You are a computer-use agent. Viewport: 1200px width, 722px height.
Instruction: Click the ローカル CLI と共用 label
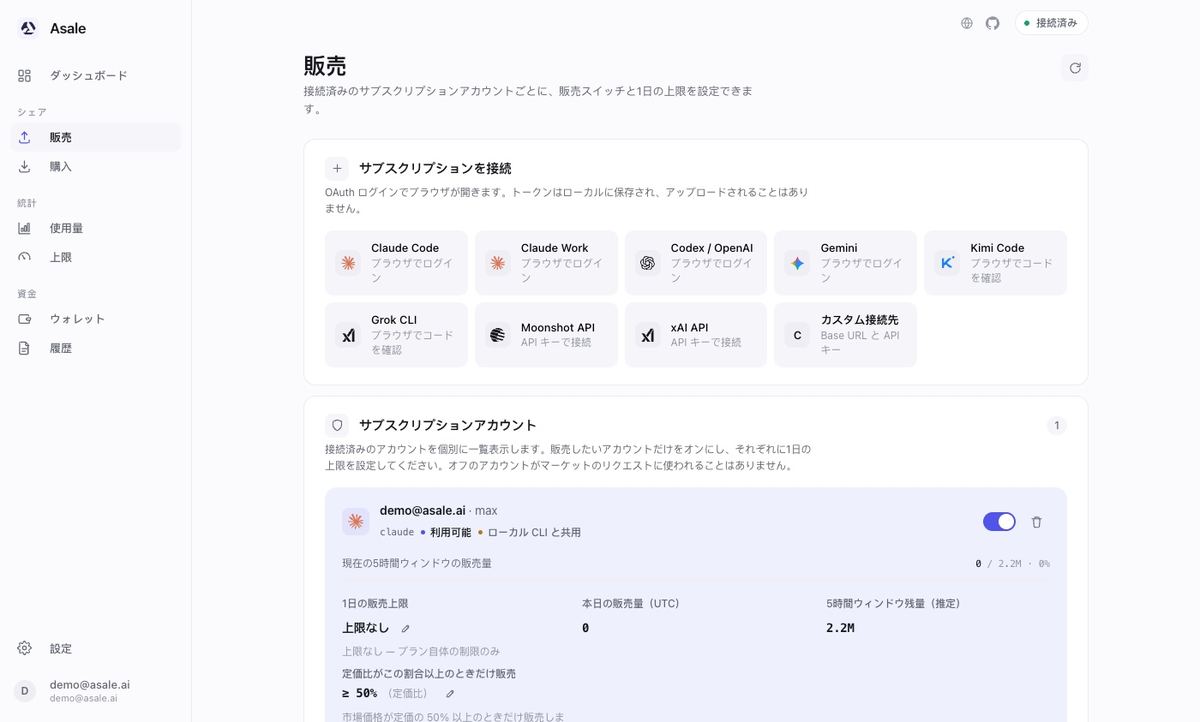(x=534, y=533)
